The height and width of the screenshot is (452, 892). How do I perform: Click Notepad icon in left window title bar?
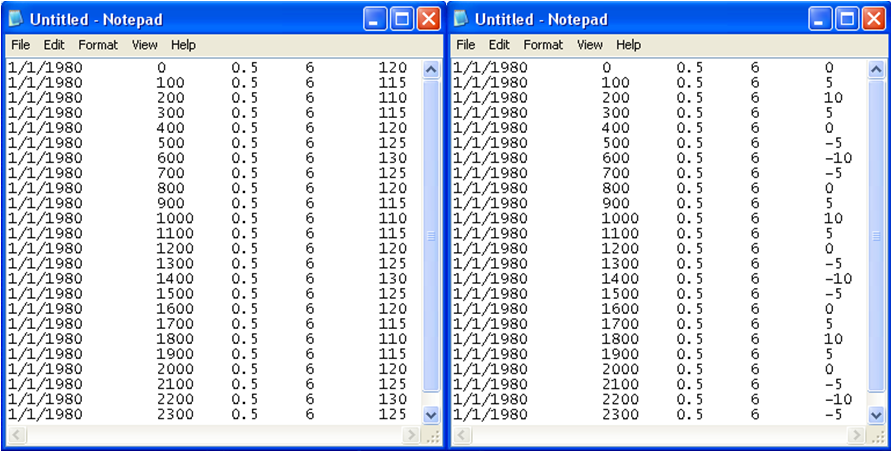pos(16,19)
